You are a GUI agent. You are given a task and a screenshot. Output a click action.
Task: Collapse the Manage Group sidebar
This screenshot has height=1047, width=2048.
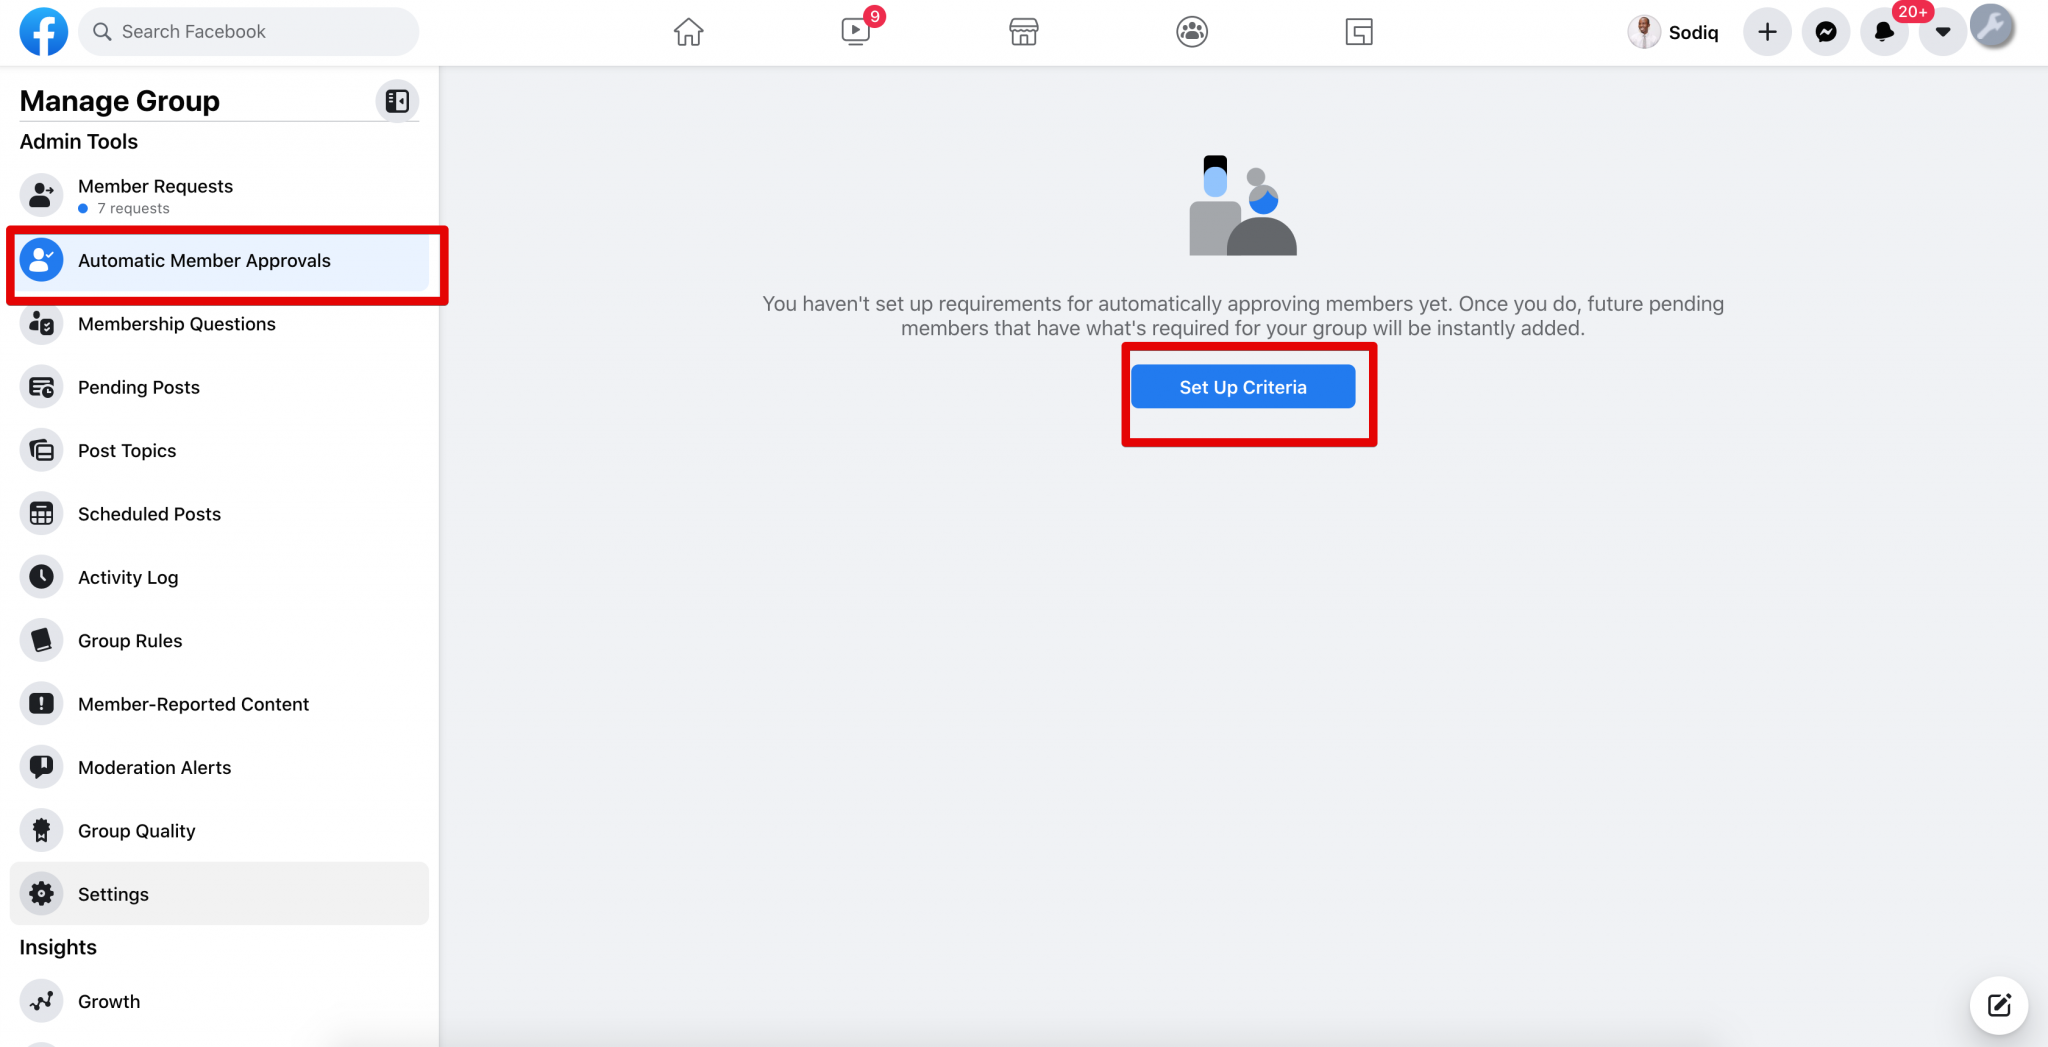click(397, 101)
